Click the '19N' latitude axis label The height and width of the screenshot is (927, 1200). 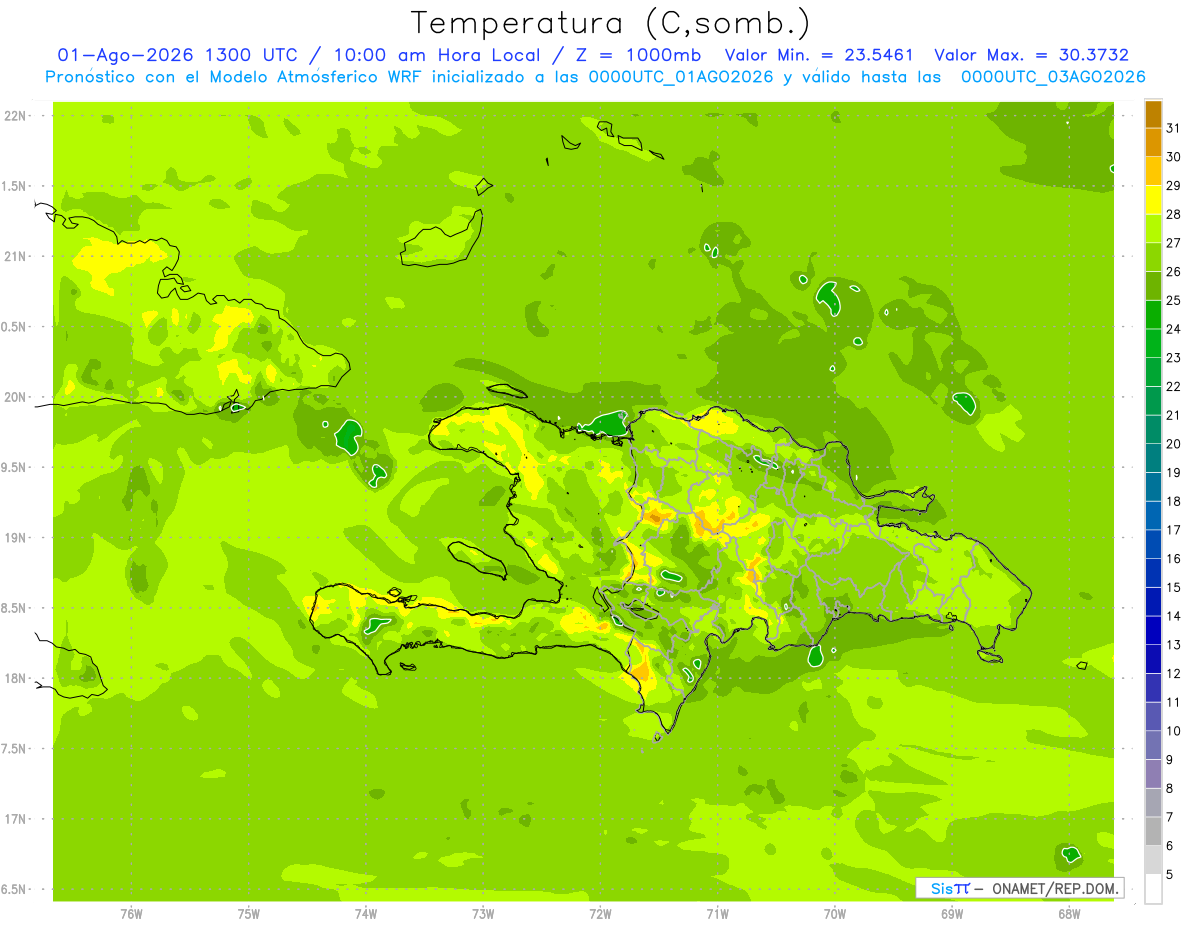[14, 538]
